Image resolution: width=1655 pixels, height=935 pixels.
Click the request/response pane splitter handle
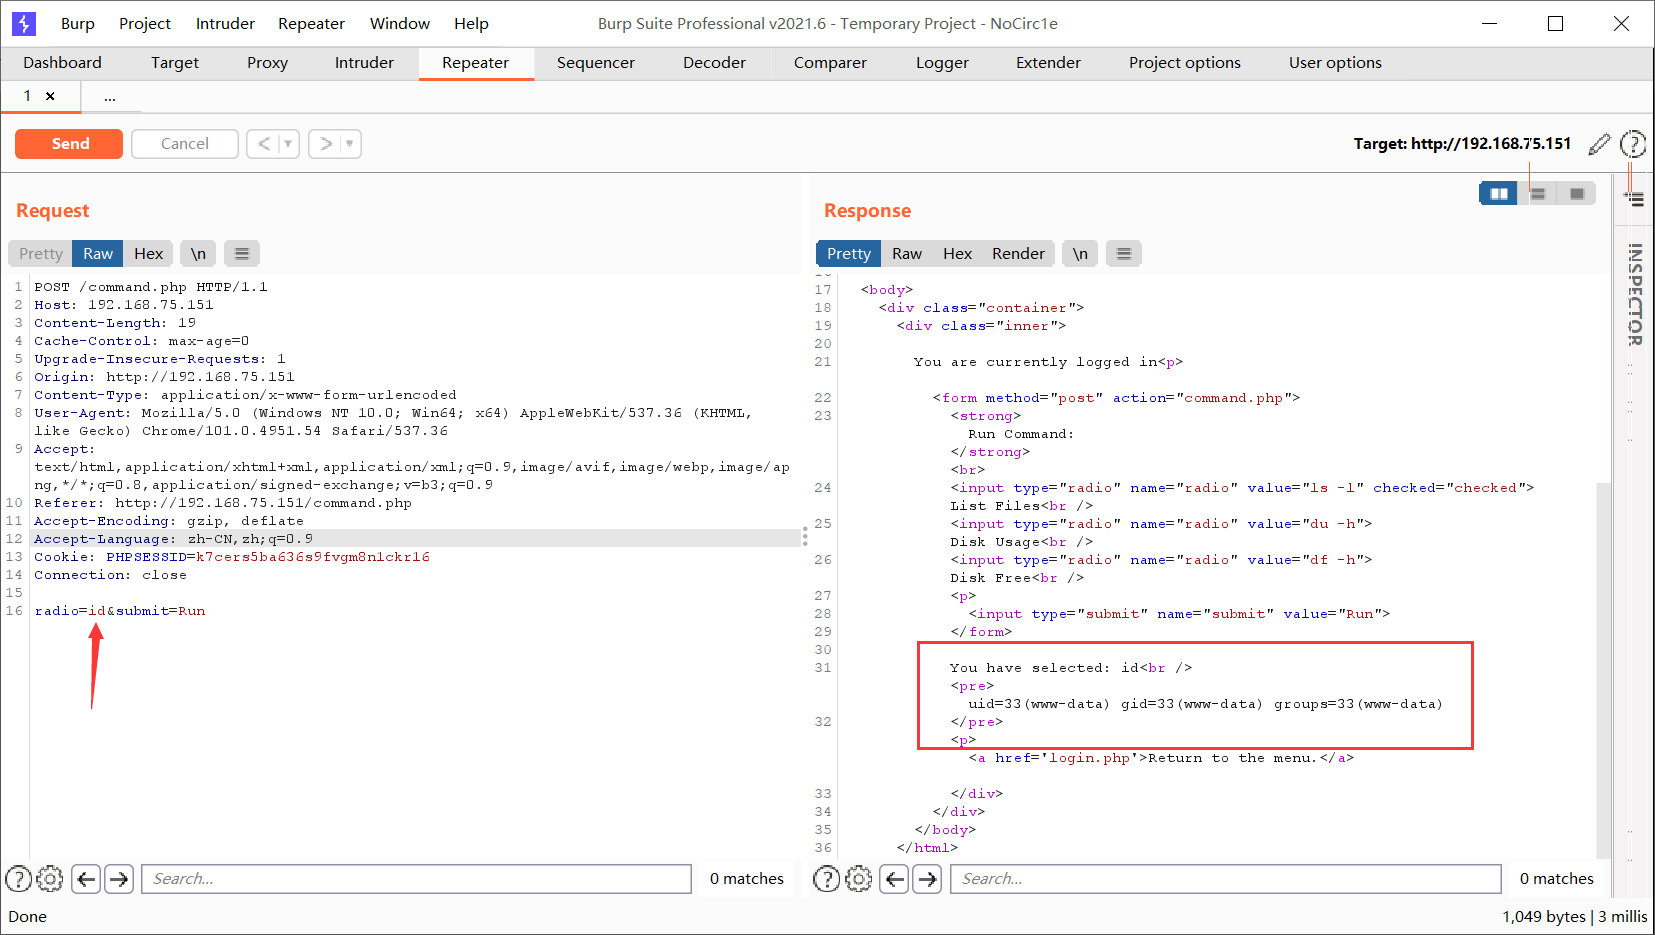[x=805, y=537]
